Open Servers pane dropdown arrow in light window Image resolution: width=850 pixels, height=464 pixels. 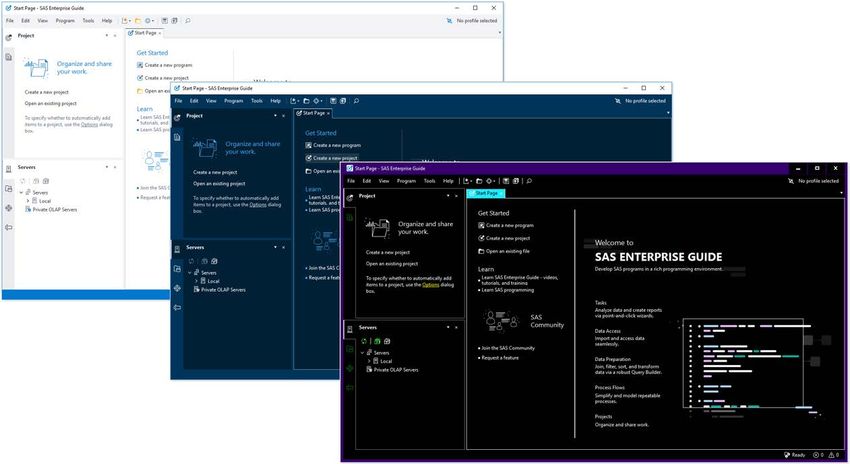[x=106, y=167]
